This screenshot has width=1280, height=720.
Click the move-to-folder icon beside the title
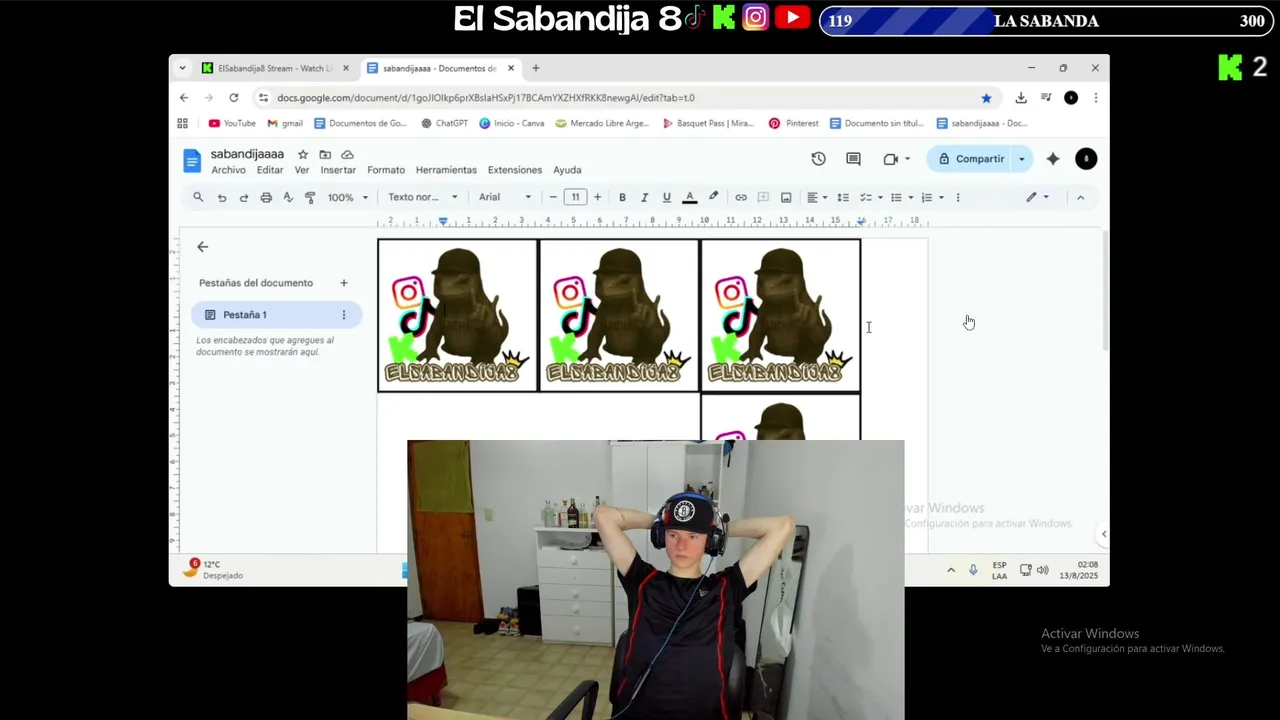click(325, 155)
